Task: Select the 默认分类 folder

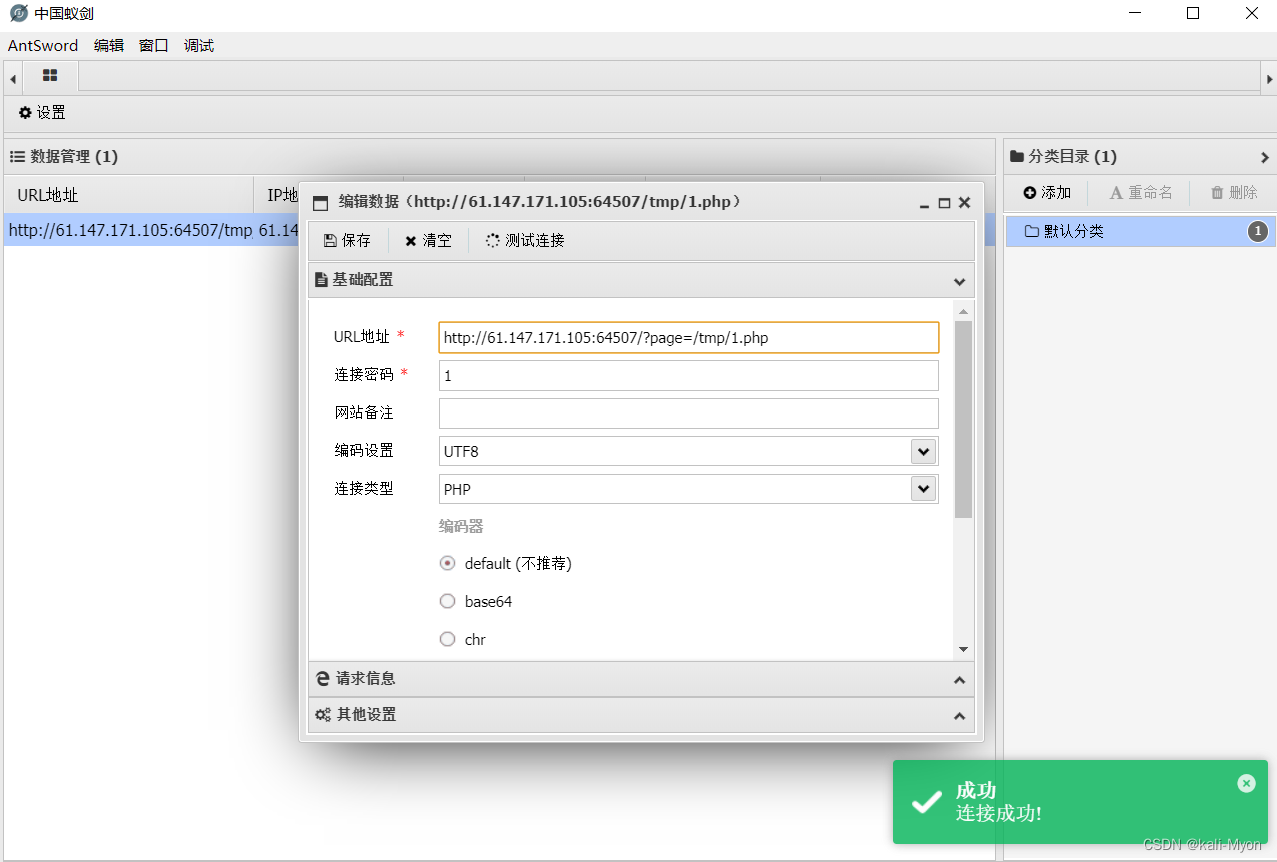Action: click(1140, 231)
